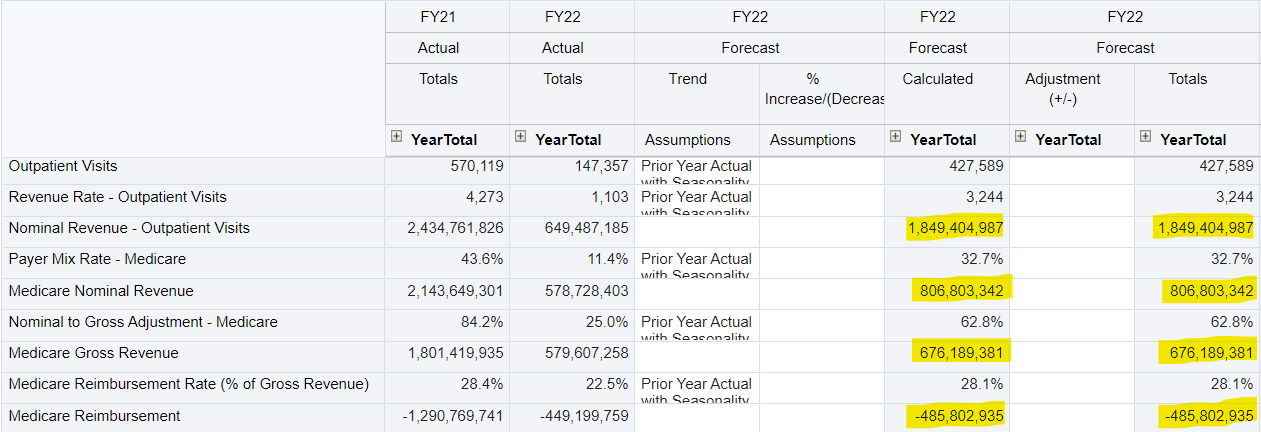The width and height of the screenshot is (1261, 432).
Task: Click highlighted -485,802,935 in Forecast Totals column
Action: pos(1205,416)
